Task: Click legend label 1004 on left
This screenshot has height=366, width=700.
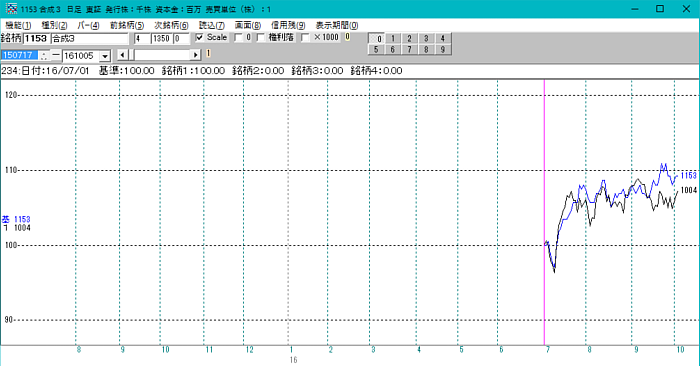Action: click(22, 228)
